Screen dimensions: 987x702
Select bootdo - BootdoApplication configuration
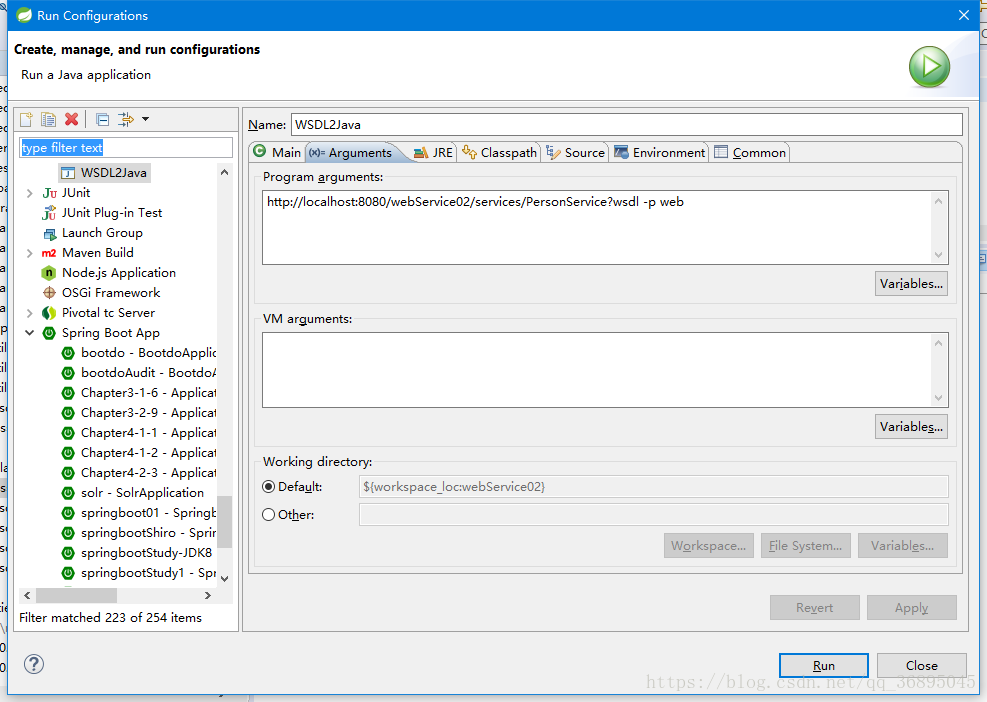(139, 353)
